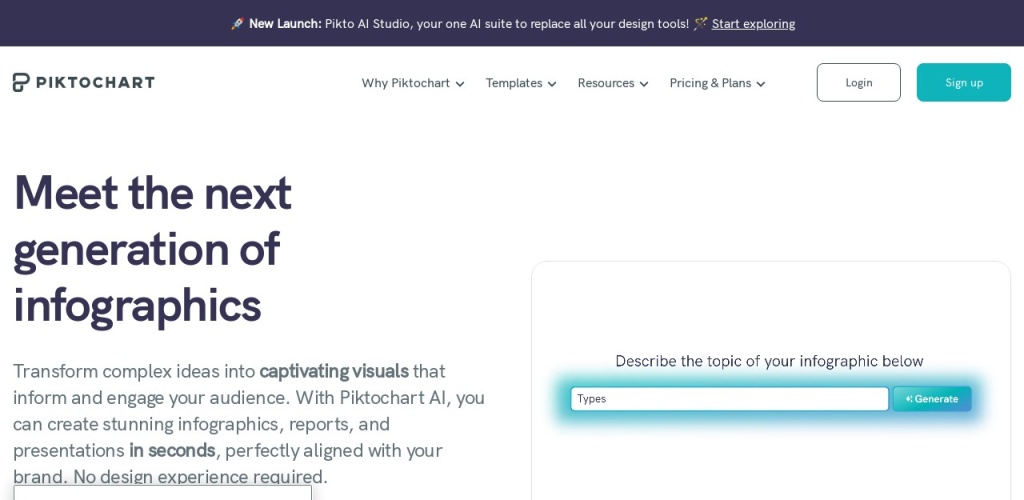
Task: Follow the Start exploring link
Action: pyautogui.click(x=753, y=24)
